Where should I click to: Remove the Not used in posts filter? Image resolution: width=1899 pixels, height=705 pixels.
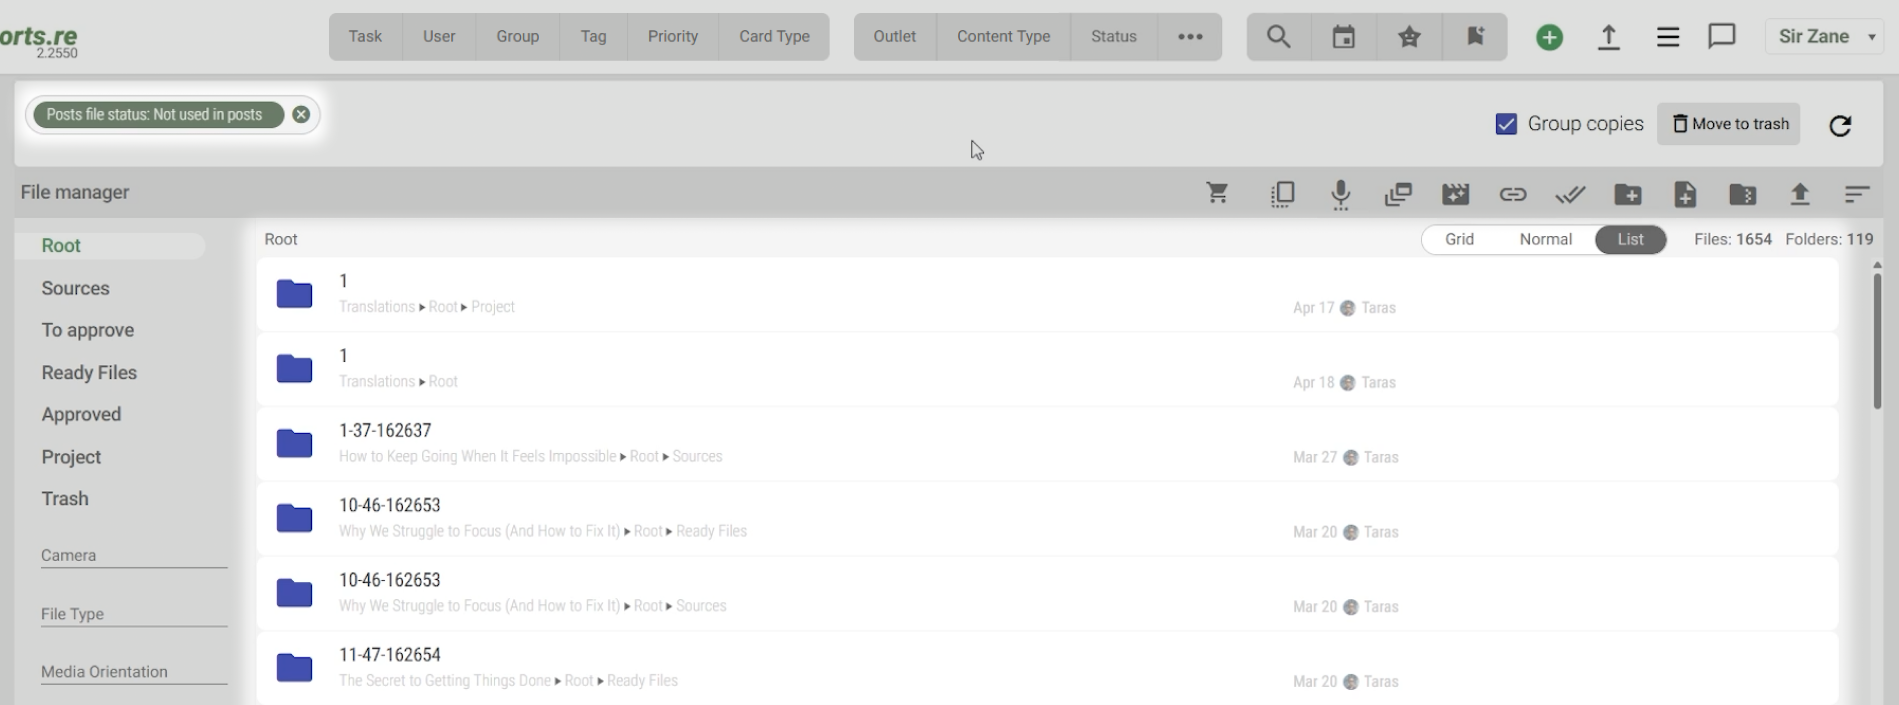[x=301, y=115]
